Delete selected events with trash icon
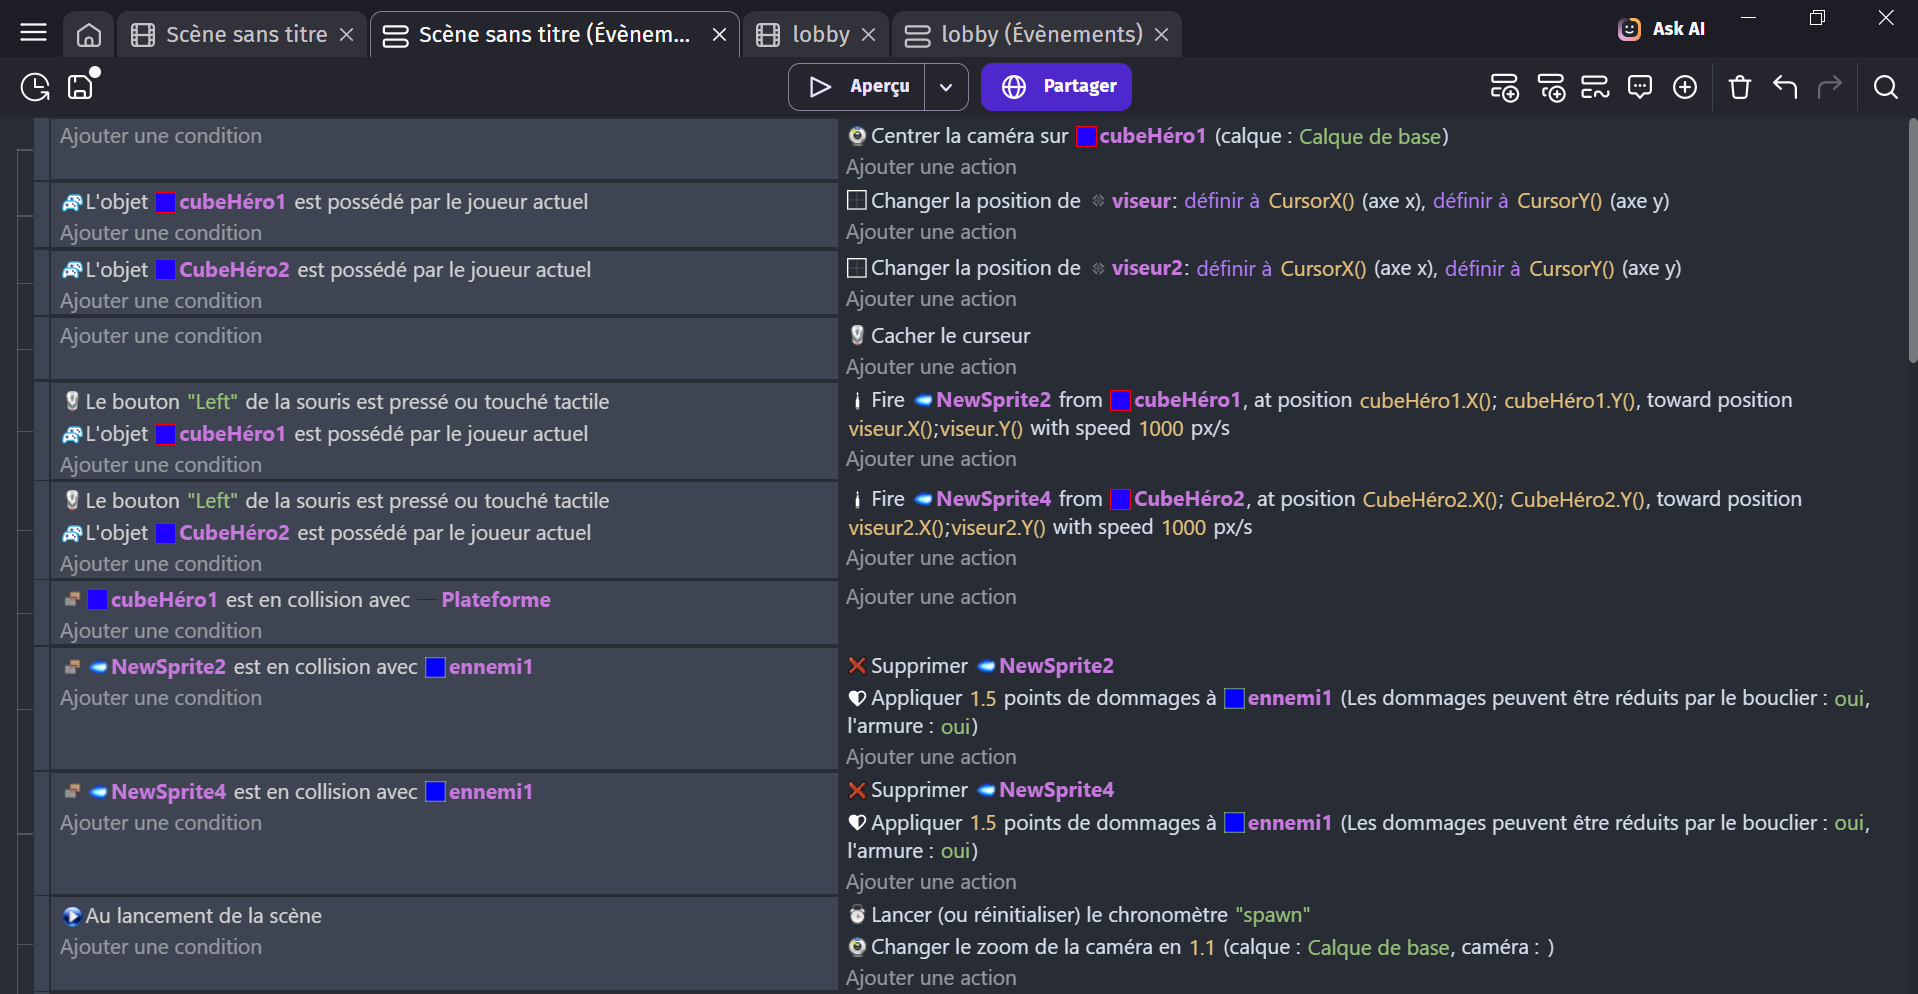 1740,87
